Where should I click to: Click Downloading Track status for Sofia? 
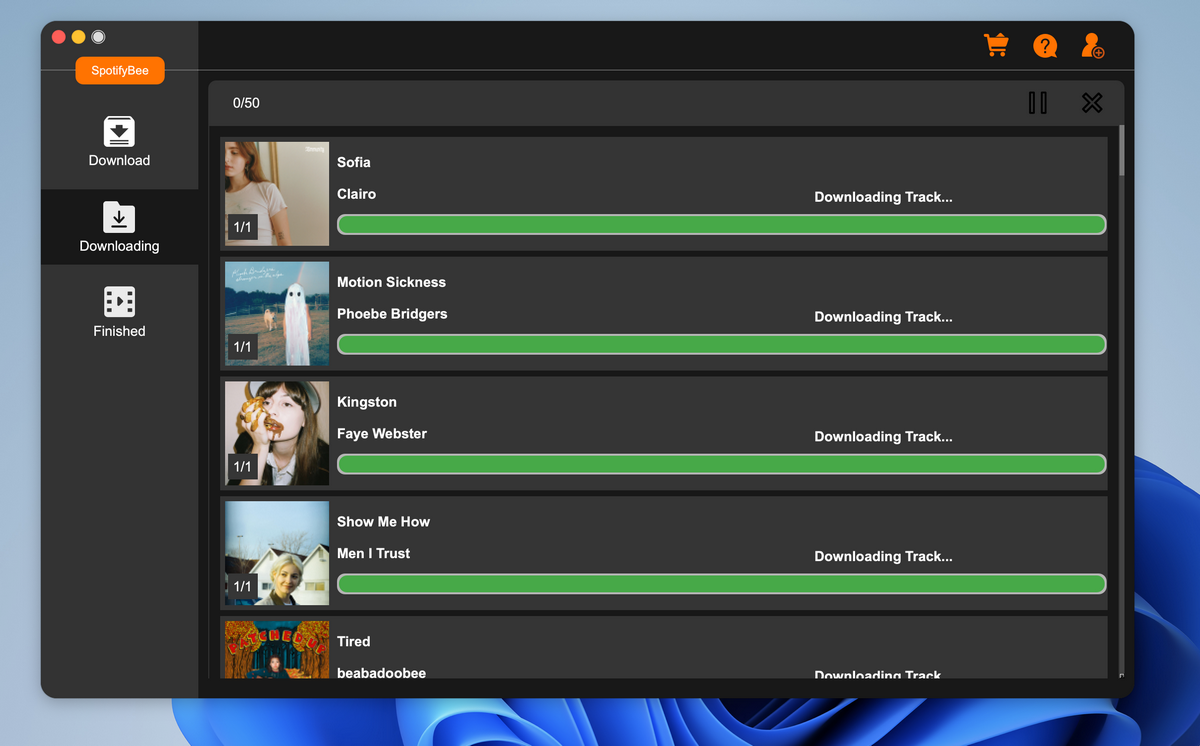[x=883, y=197]
